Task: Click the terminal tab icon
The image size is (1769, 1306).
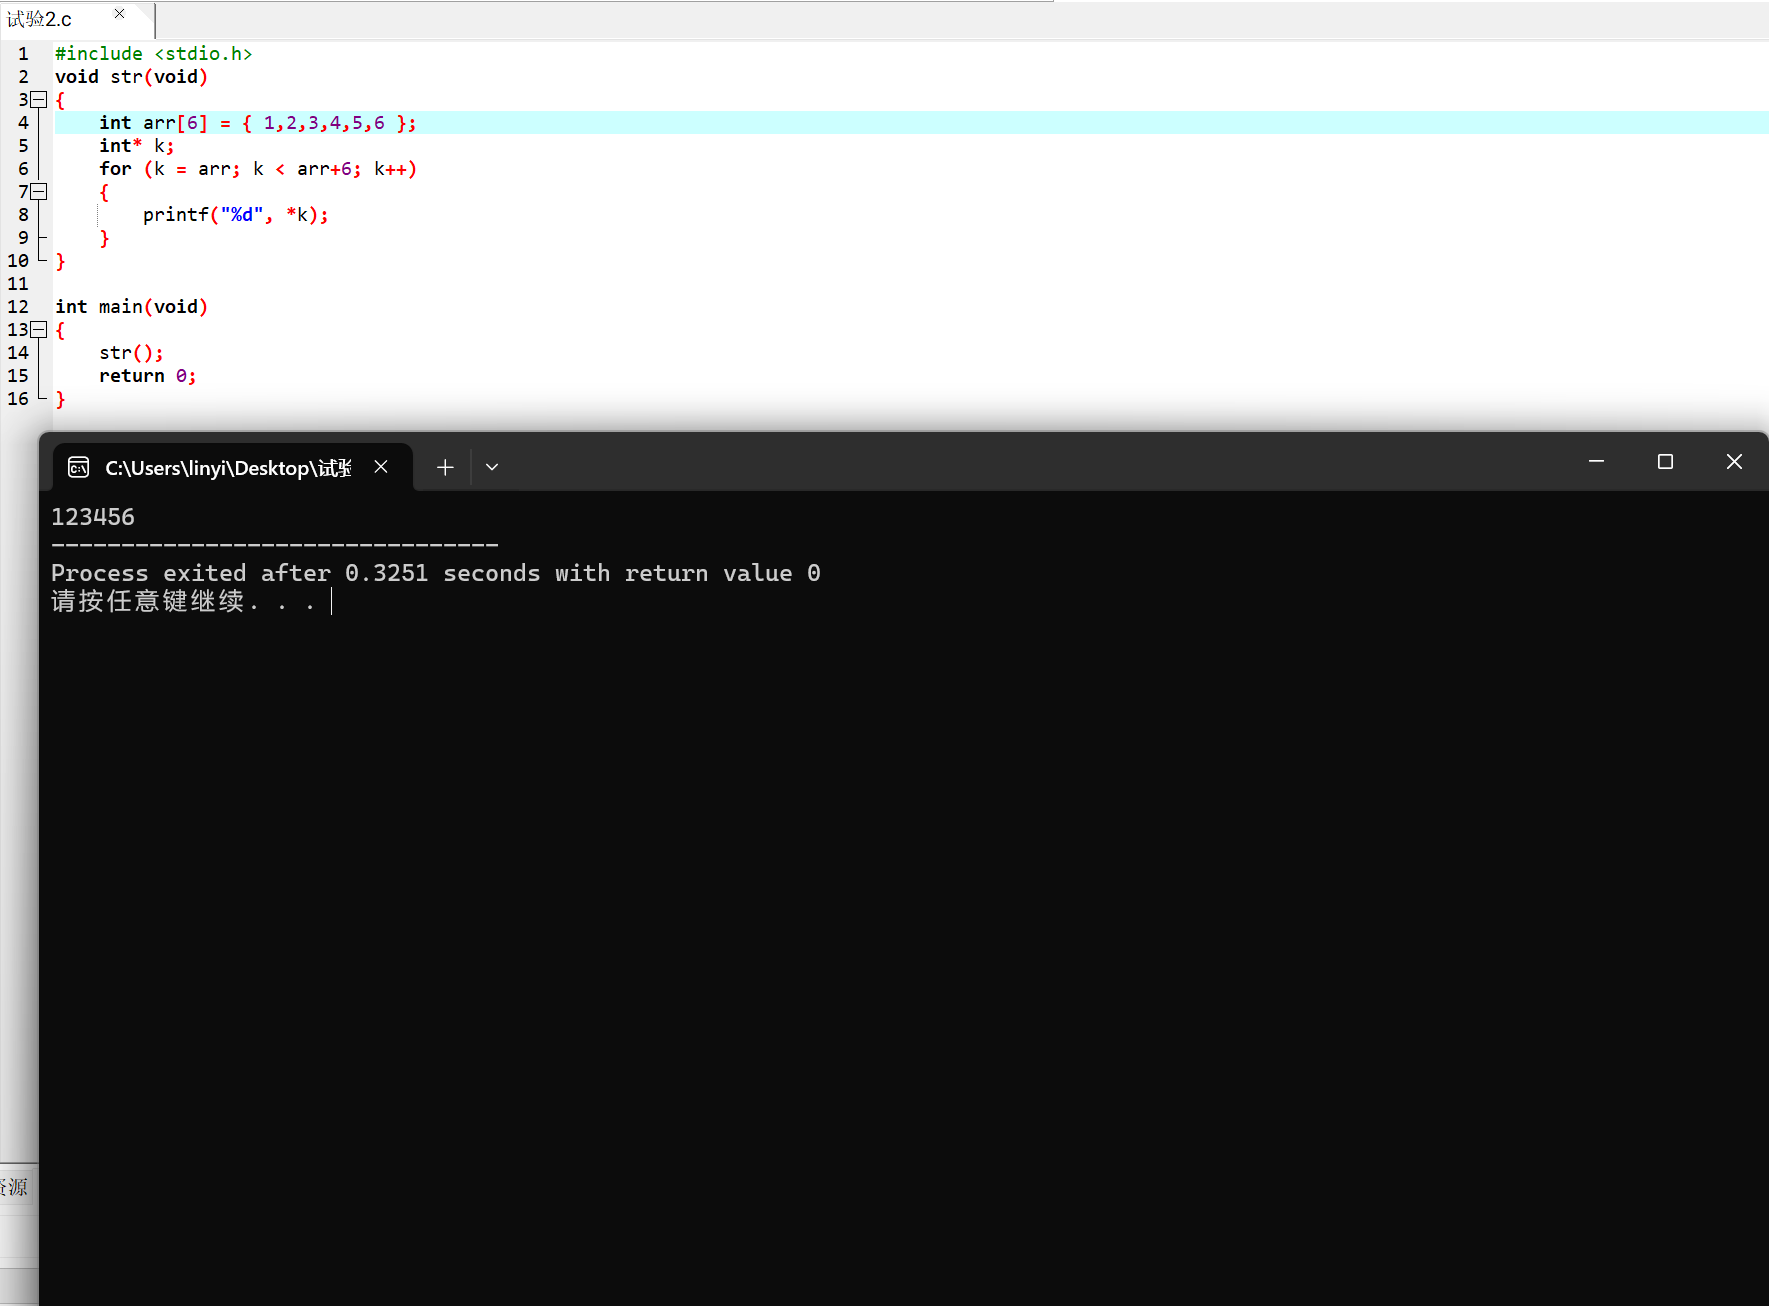Action: pyautogui.click(x=78, y=467)
